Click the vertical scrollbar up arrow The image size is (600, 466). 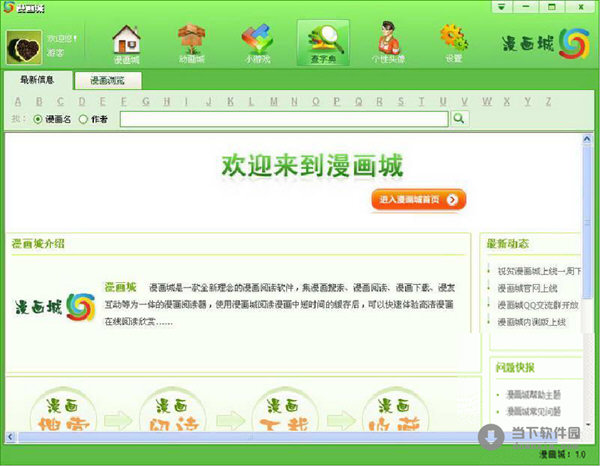tap(587, 139)
